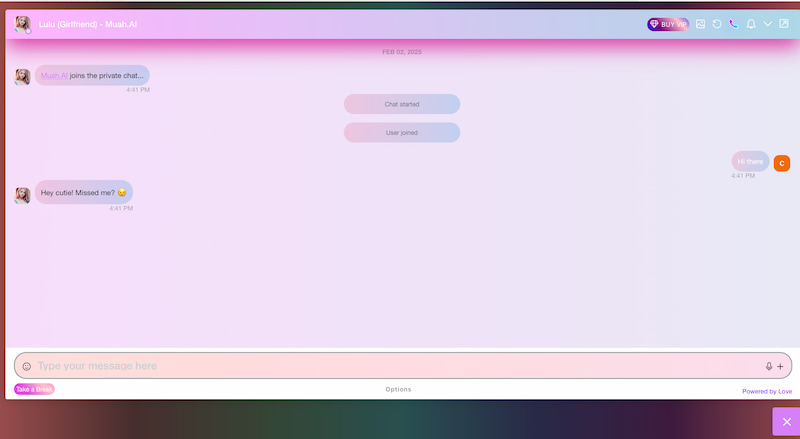800x439 pixels.
Task: Close the chat widget with X button
Action: pos(787,422)
